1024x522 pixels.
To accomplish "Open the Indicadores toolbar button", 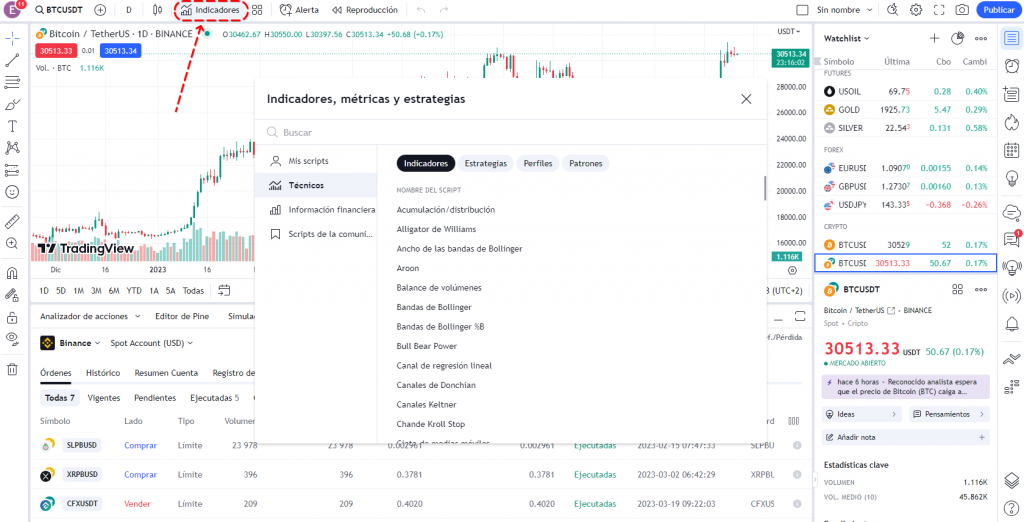I will (x=211, y=10).
